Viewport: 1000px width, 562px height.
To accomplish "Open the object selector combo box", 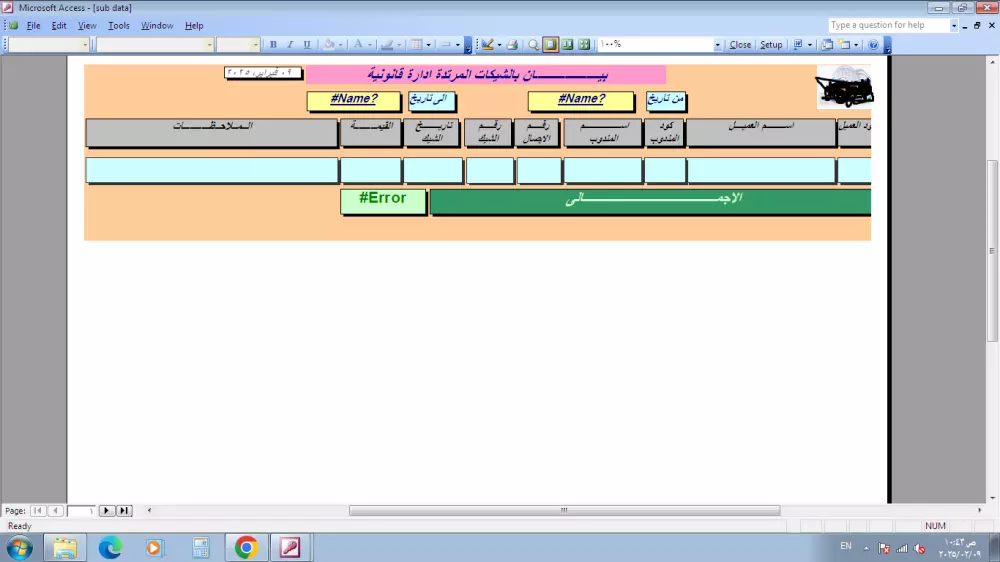I will click(x=48, y=45).
